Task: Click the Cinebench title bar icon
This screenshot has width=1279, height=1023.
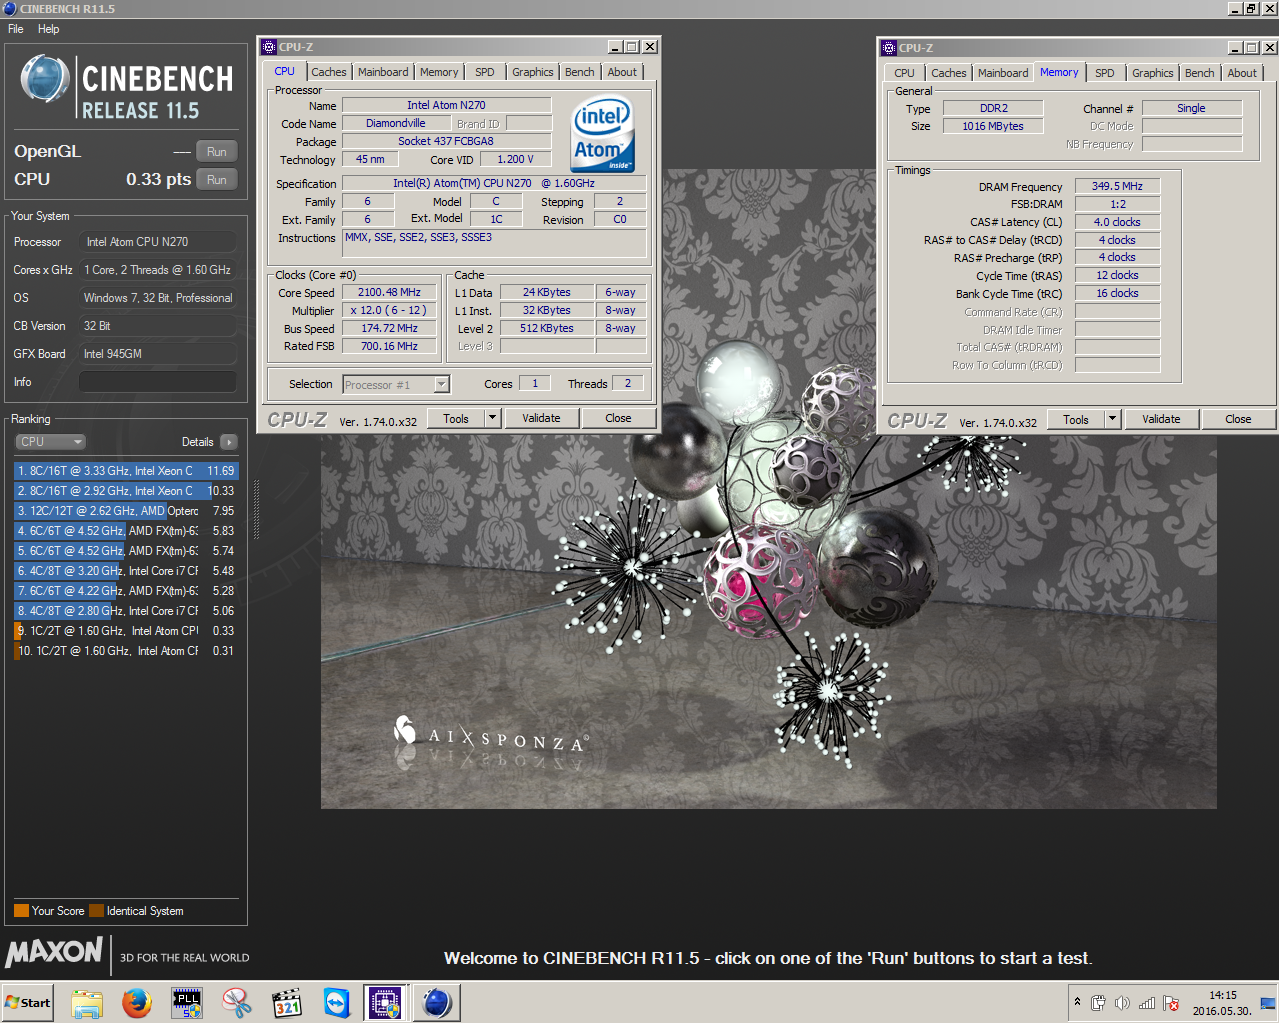Action: click(9, 8)
